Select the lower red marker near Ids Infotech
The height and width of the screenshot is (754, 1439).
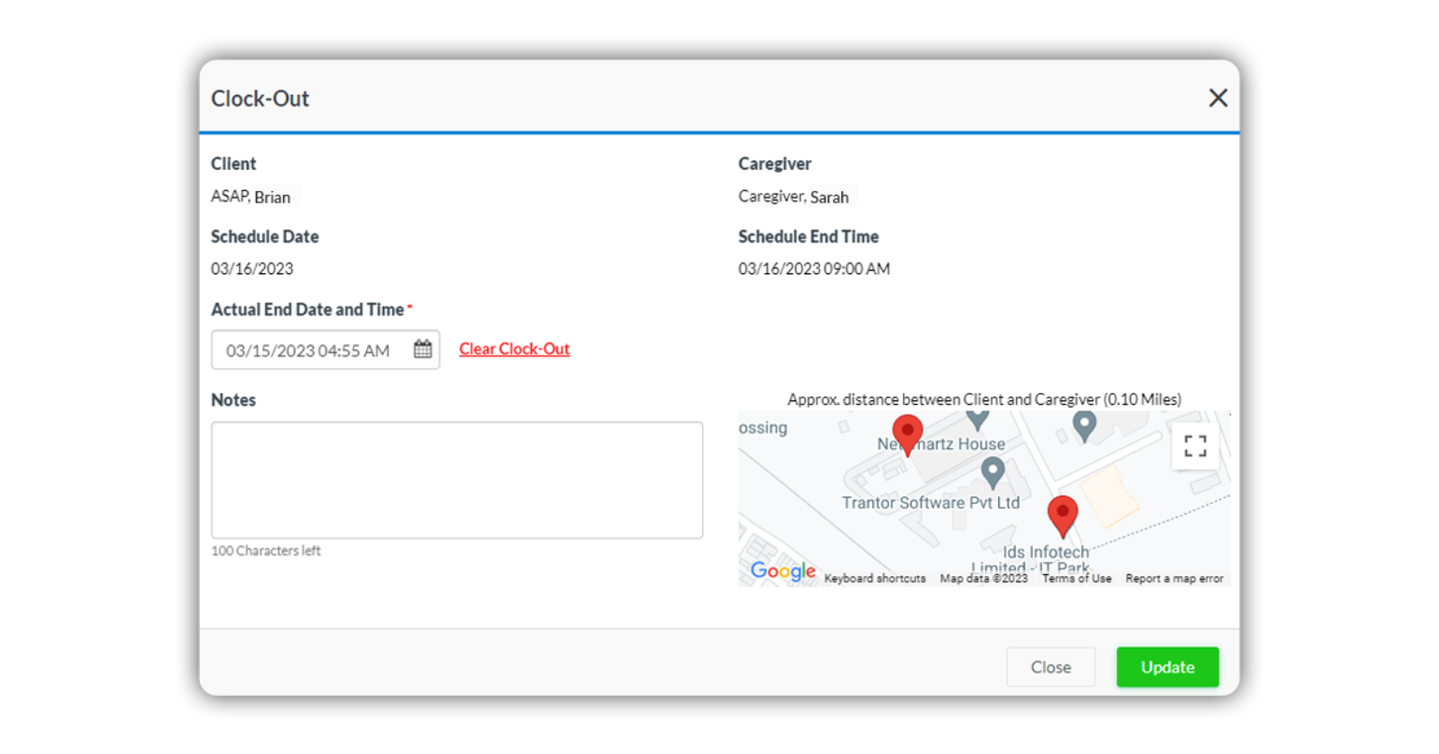pos(1063,512)
